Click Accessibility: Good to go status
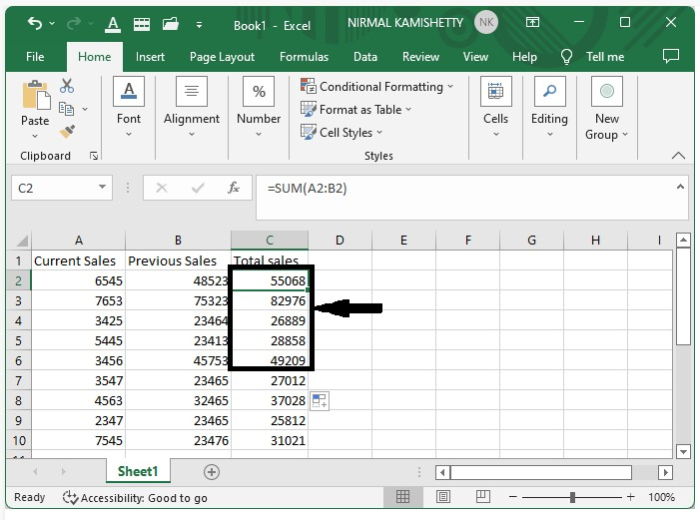700x520 pixels. pyautogui.click(x=135, y=497)
